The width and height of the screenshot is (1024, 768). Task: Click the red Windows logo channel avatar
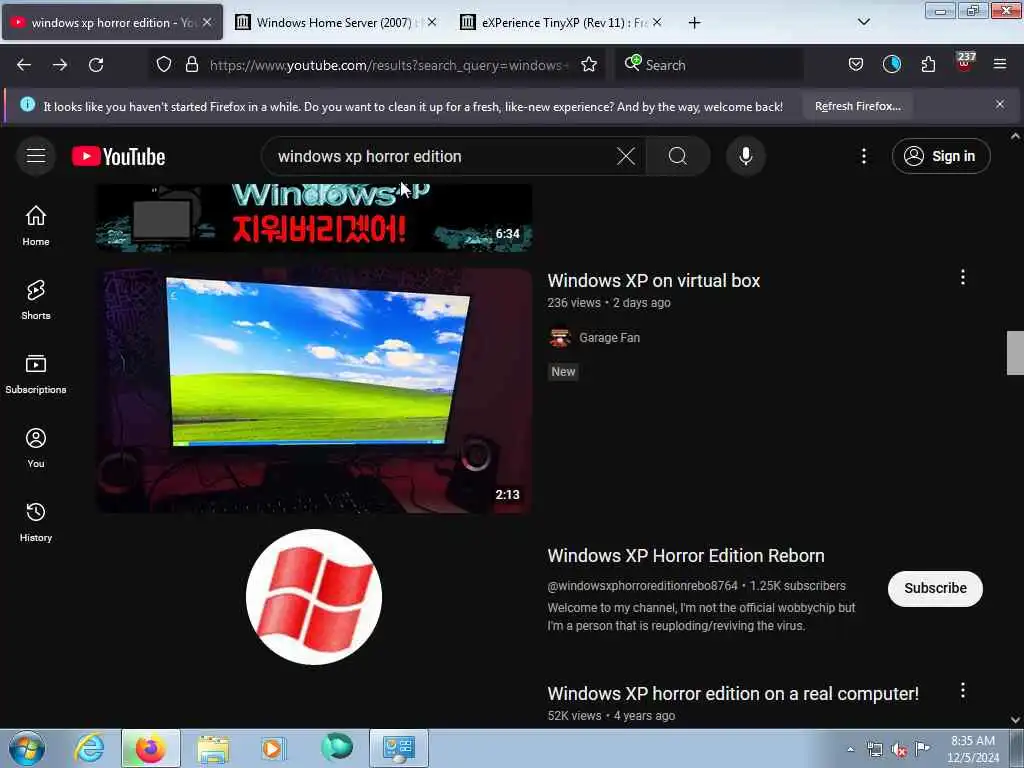(x=314, y=597)
